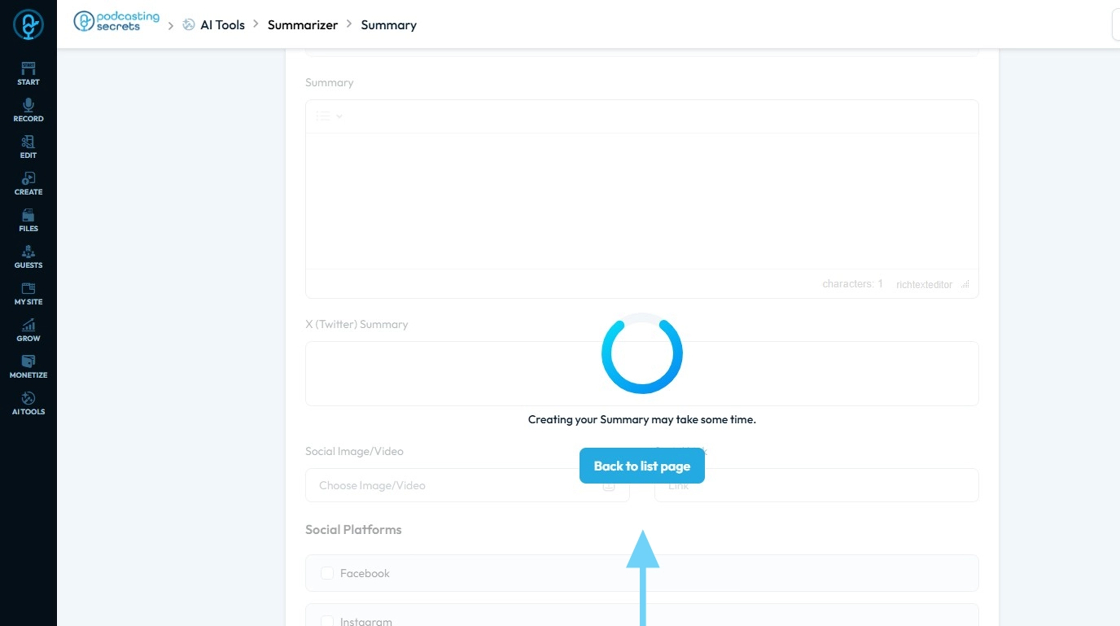Screen dimensions: 1120x626
Task: Go to the Edit section
Action: click(29, 146)
